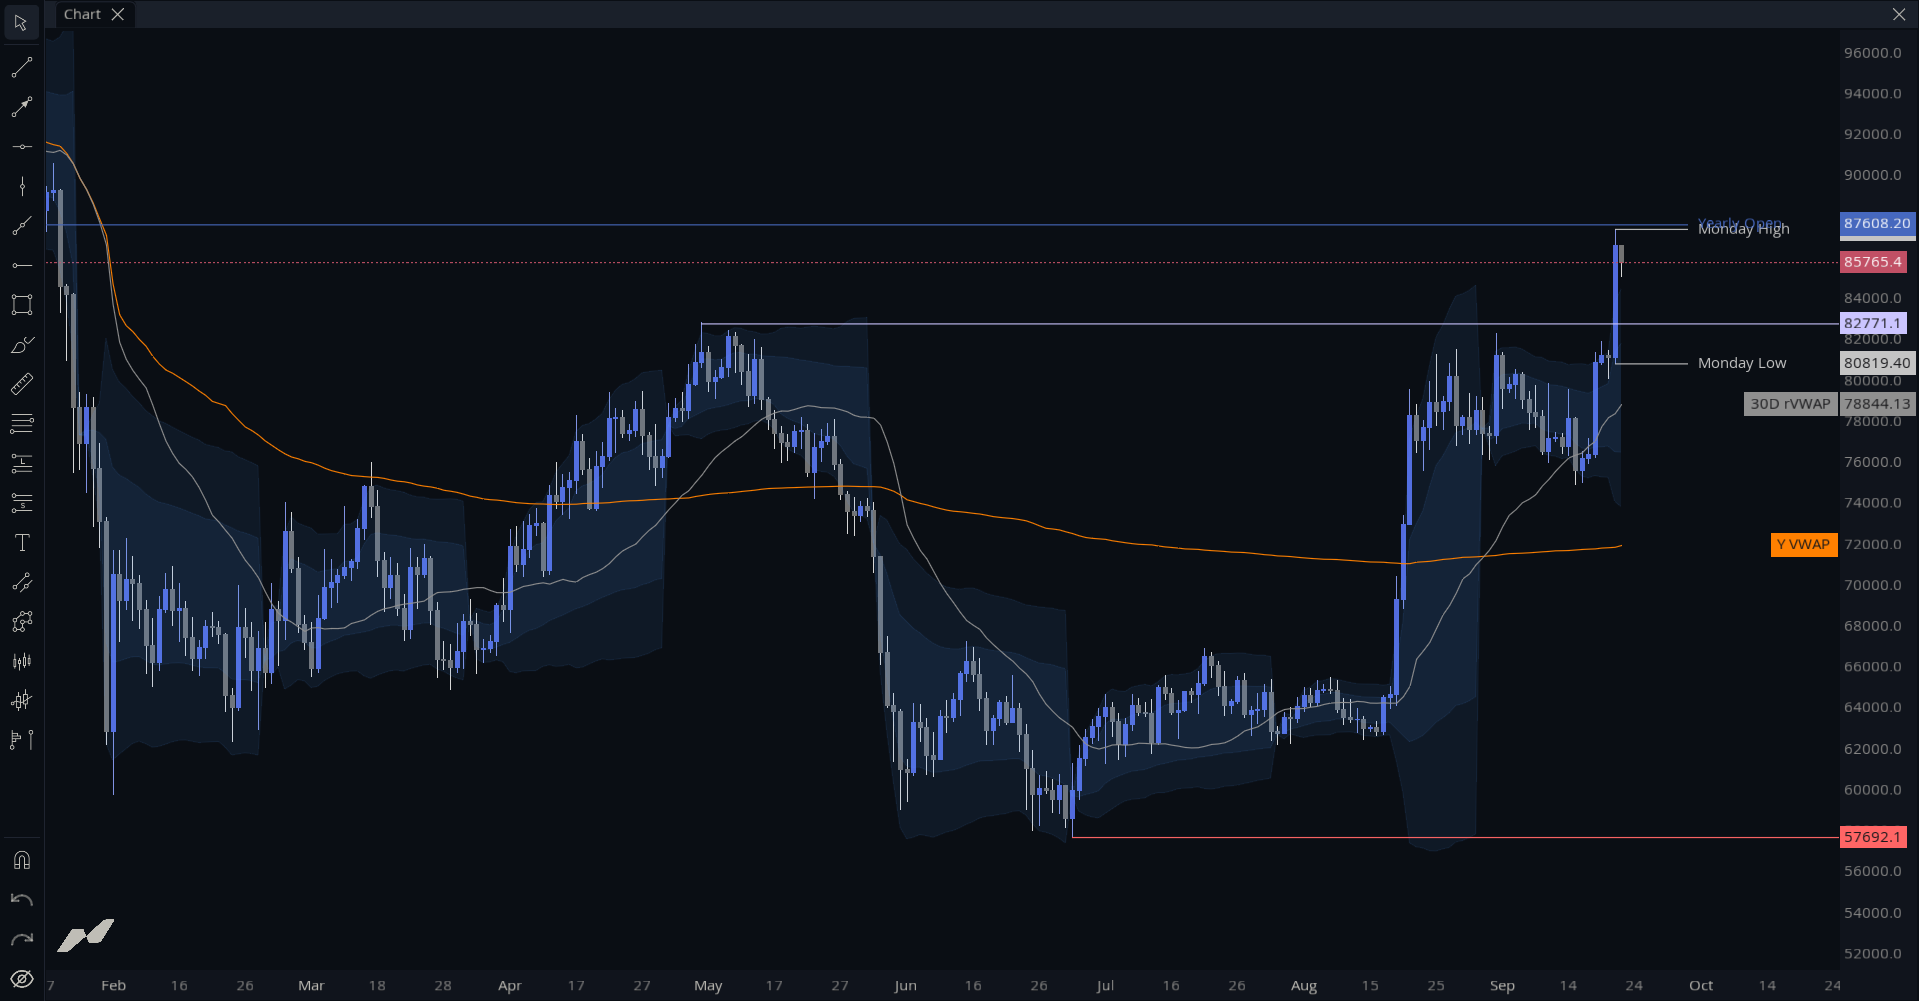The height and width of the screenshot is (1001, 1919).
Task: Close the Chart tab
Action: (118, 14)
